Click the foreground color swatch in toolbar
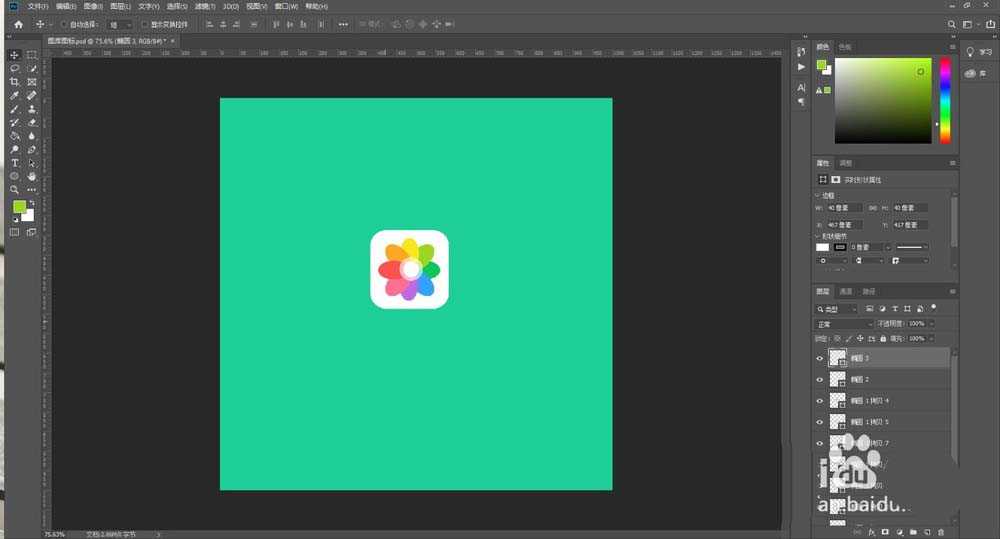This screenshot has height=539, width=1000. 19,206
